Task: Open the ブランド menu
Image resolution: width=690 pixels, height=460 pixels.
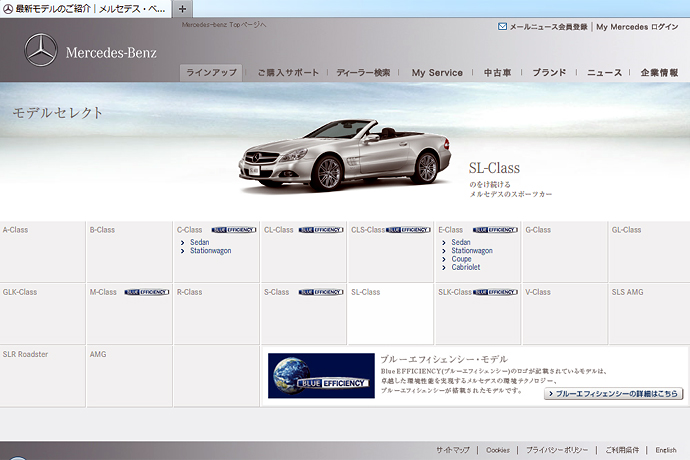Action: click(549, 73)
